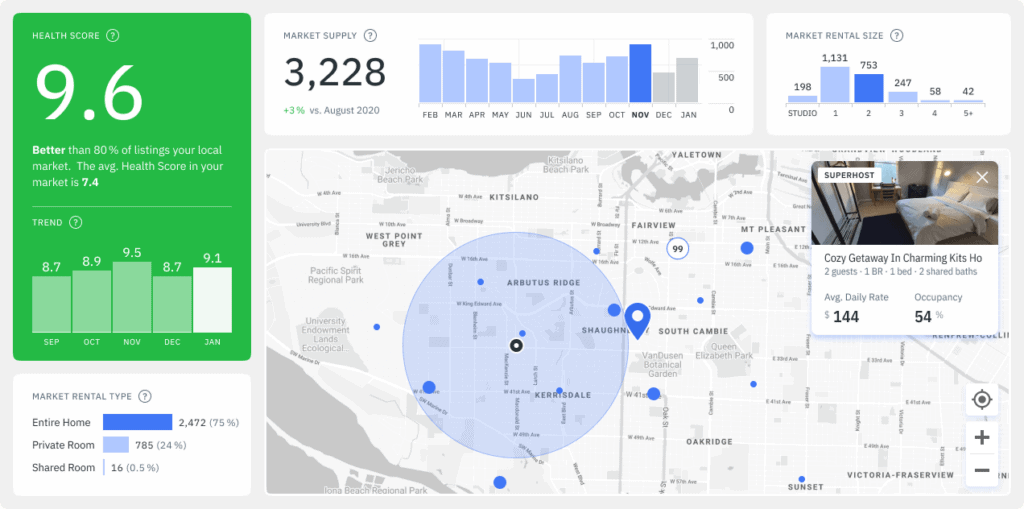The width and height of the screenshot is (1024, 509).
Task: Open Cozy Getaway In Charming Kits listing title
Action: [902, 258]
